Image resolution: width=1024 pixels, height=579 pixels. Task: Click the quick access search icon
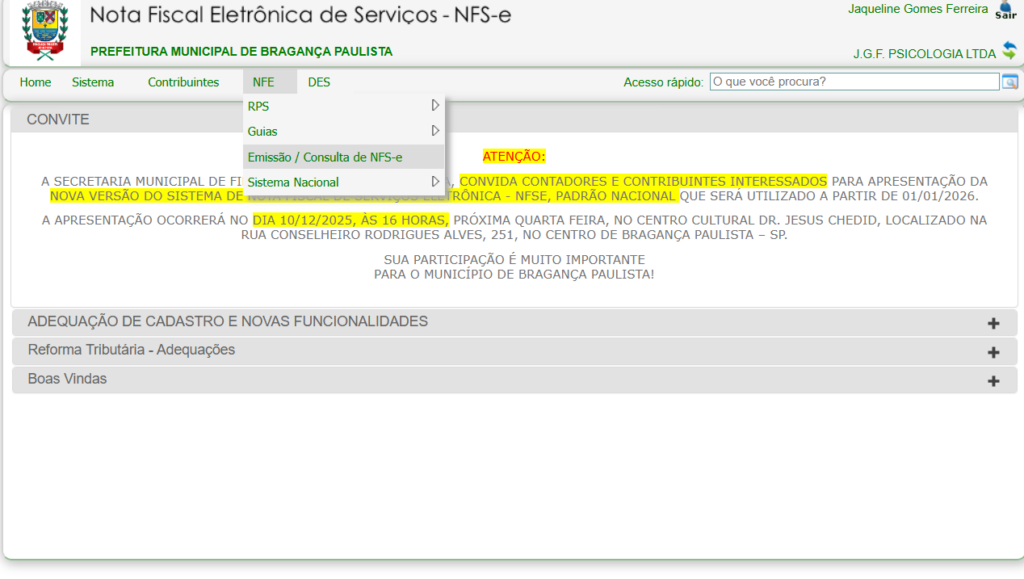[1010, 82]
